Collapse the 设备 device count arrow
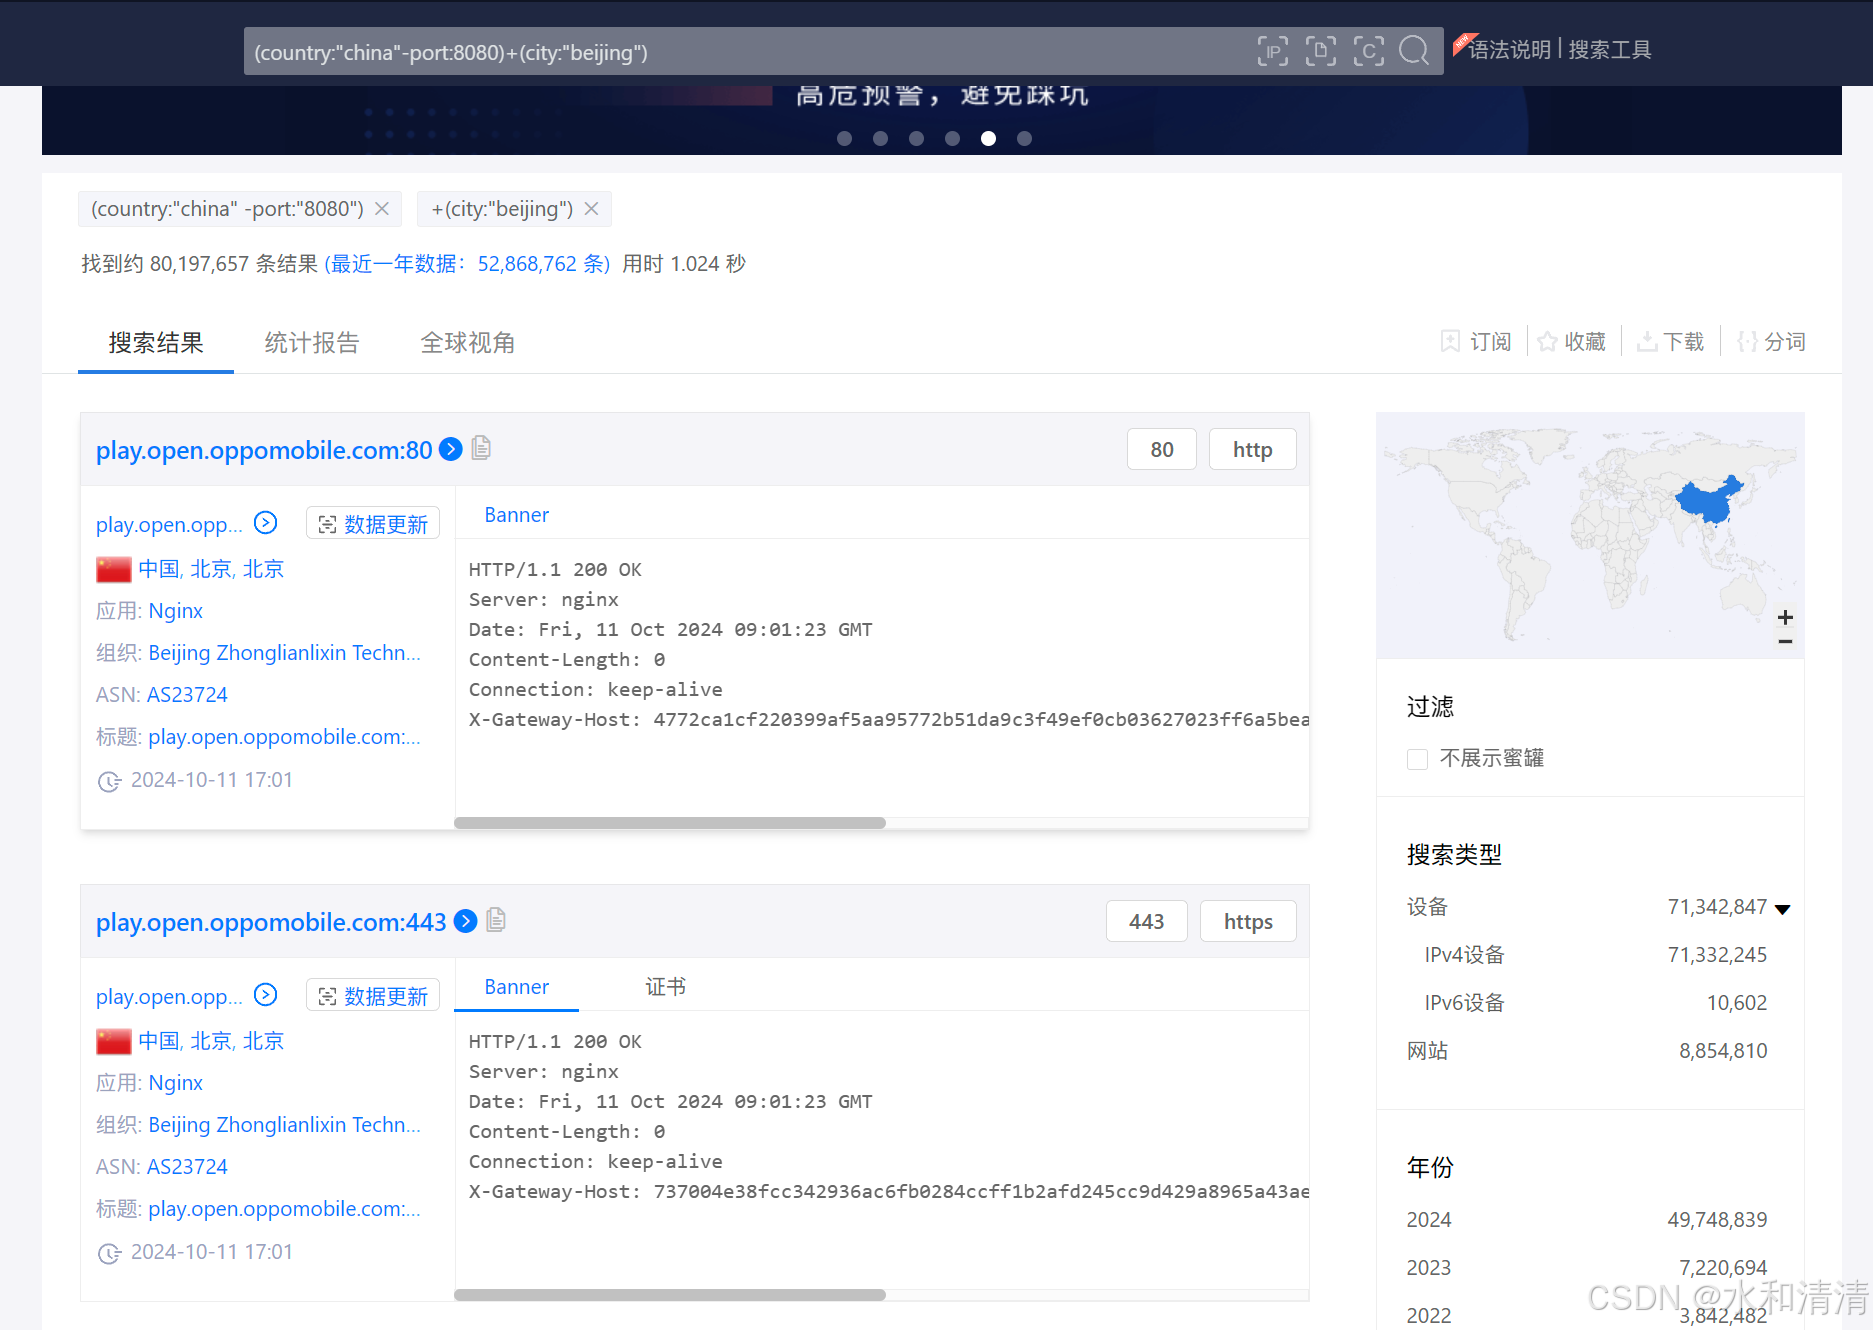 tap(1782, 909)
